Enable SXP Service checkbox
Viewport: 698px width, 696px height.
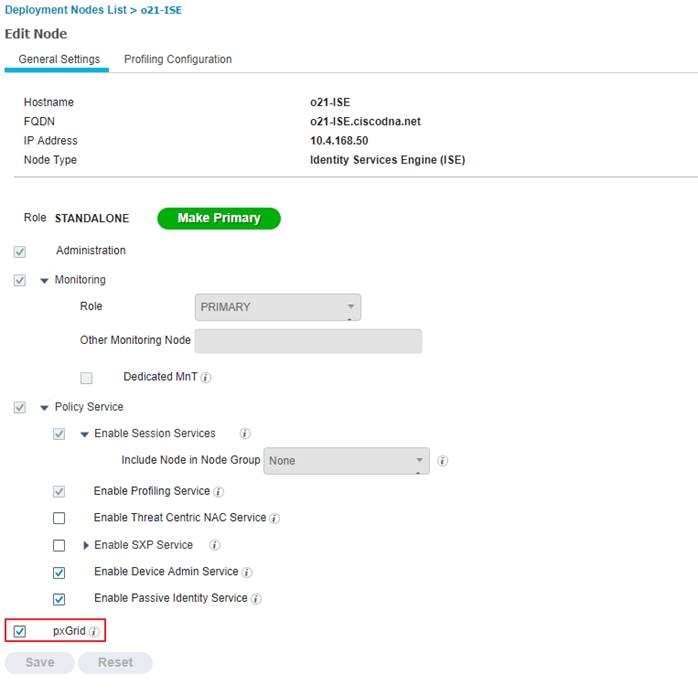point(59,546)
